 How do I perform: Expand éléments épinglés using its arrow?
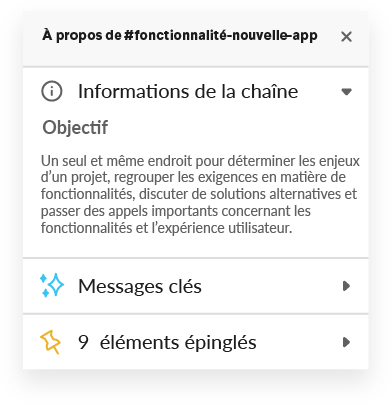(347, 342)
